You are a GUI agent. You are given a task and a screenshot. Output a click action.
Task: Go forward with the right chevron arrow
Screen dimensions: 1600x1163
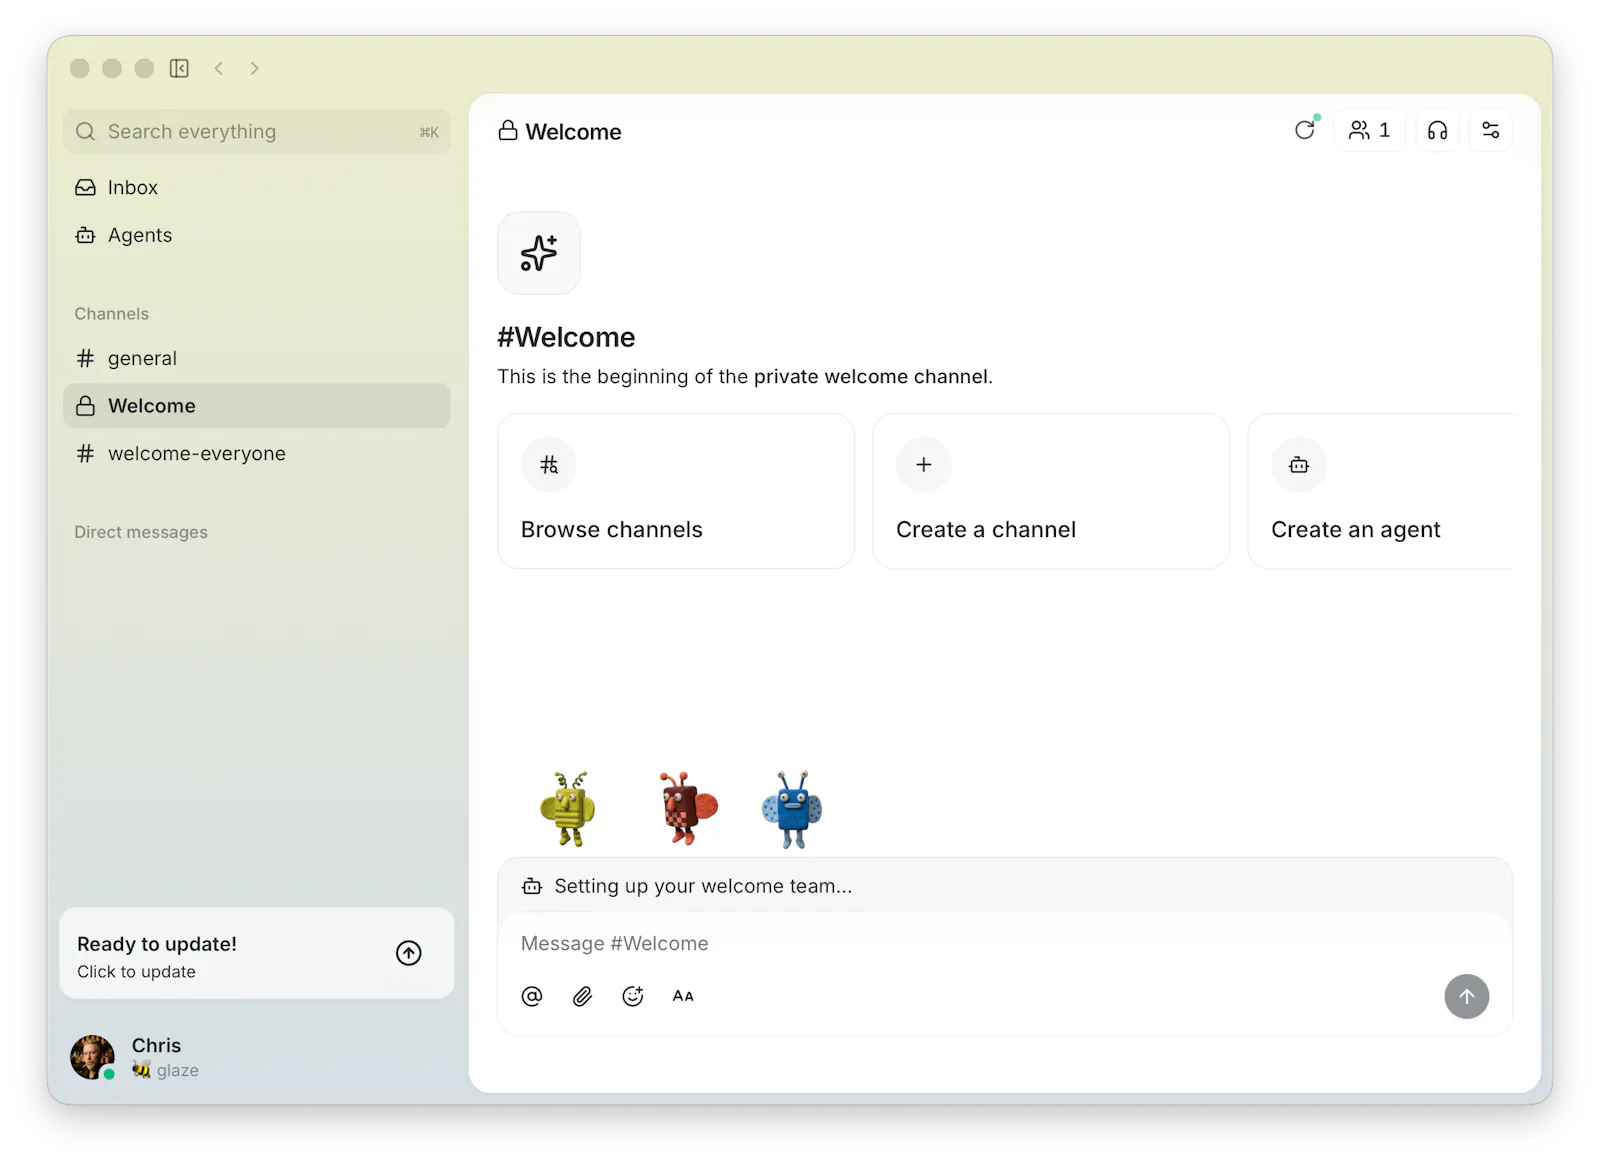[255, 68]
